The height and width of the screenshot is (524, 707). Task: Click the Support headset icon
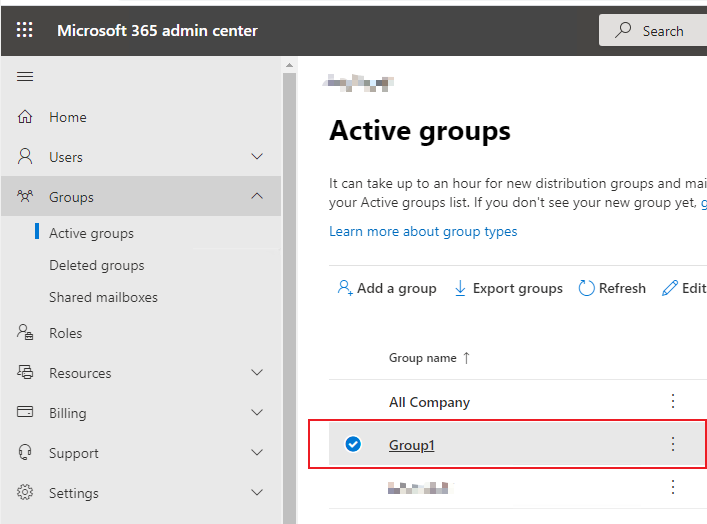click(25, 452)
